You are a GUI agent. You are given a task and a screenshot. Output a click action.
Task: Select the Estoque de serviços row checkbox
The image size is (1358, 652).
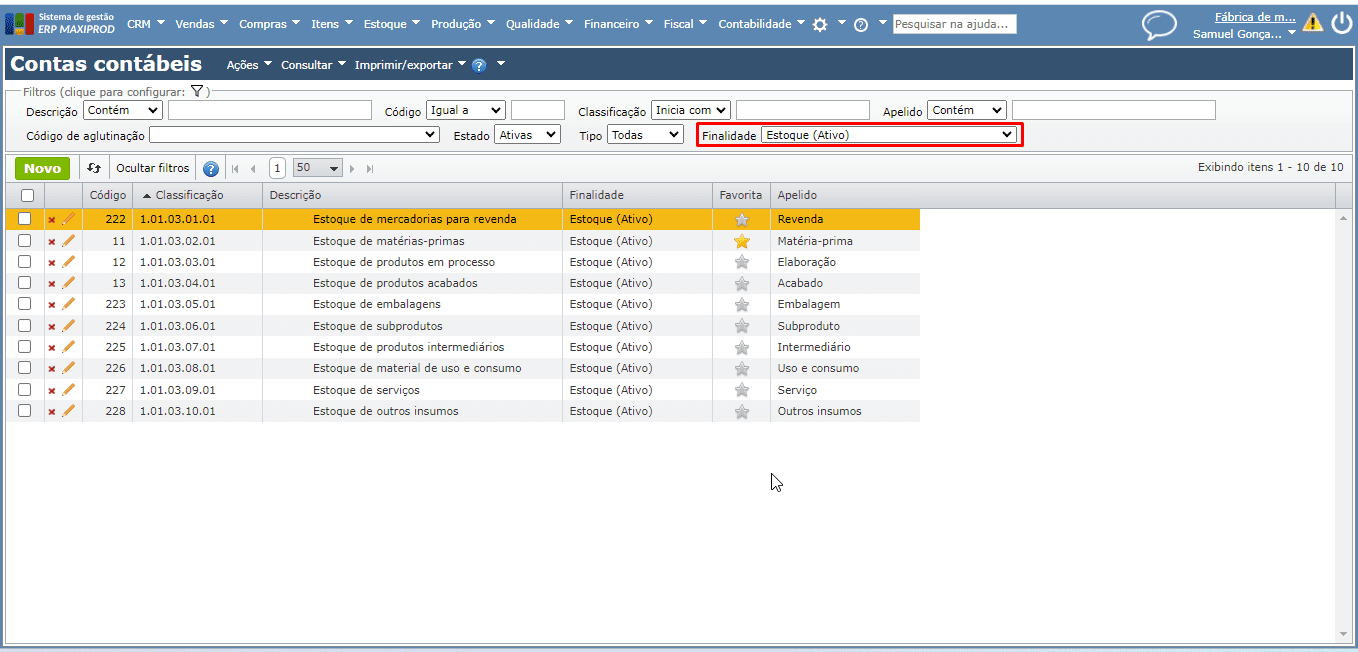tap(25, 390)
